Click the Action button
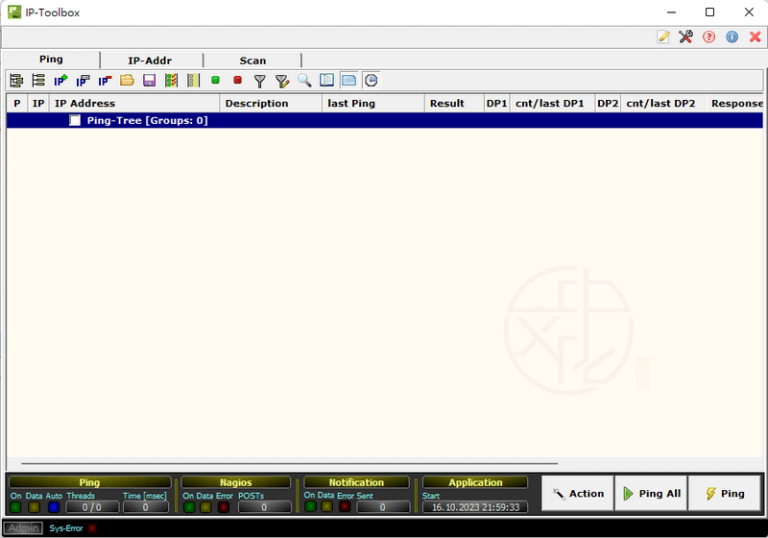This screenshot has height=538, width=768. click(578, 493)
